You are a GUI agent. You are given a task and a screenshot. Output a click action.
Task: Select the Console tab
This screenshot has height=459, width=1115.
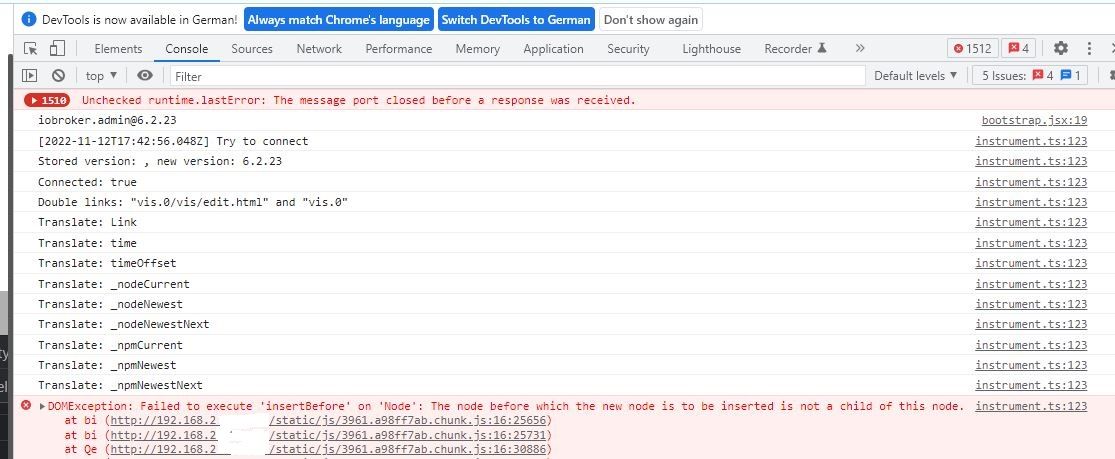pos(187,48)
